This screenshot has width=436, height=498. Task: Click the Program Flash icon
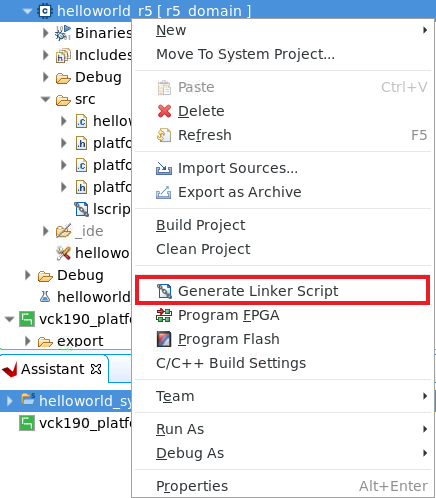pos(164,339)
